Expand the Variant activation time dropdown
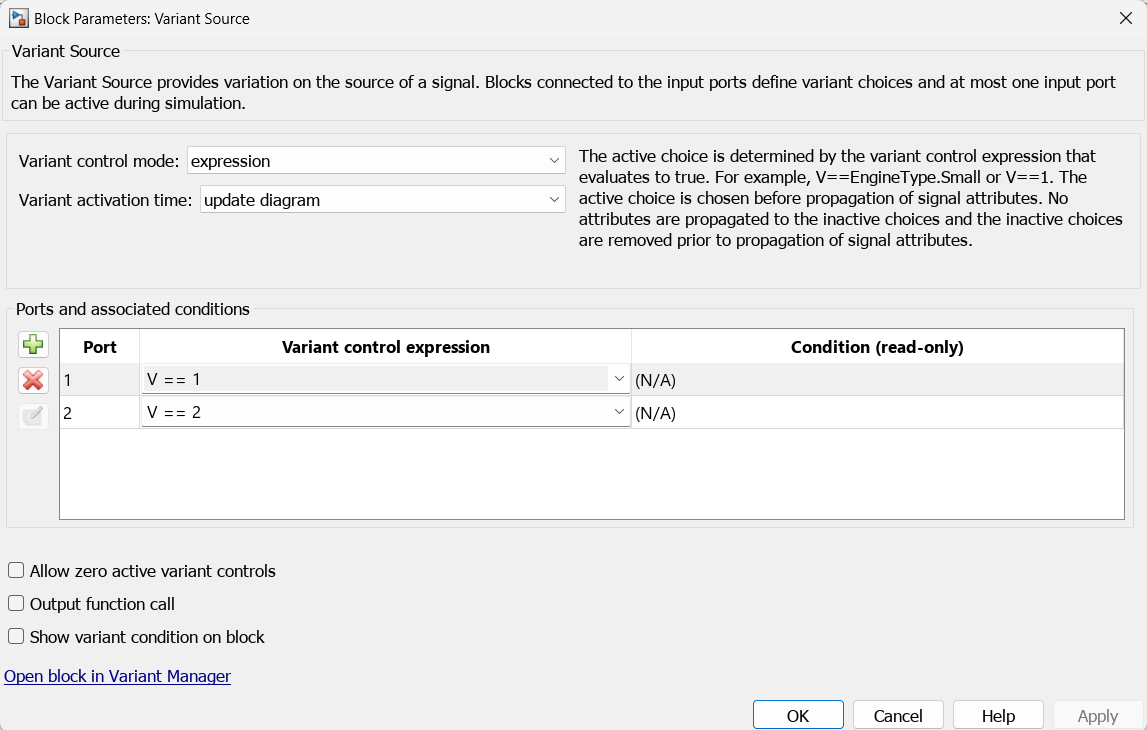The height and width of the screenshot is (730, 1147). (553, 200)
